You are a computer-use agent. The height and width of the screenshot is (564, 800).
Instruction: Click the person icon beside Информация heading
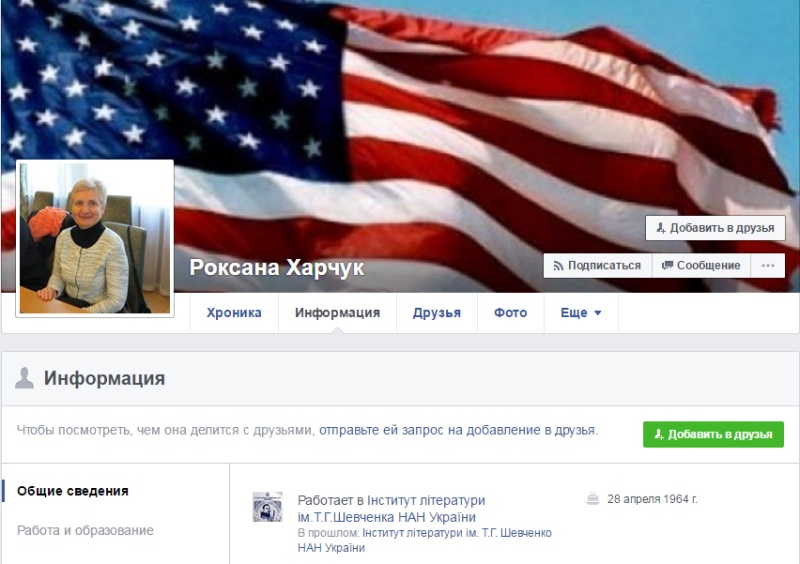[24, 378]
